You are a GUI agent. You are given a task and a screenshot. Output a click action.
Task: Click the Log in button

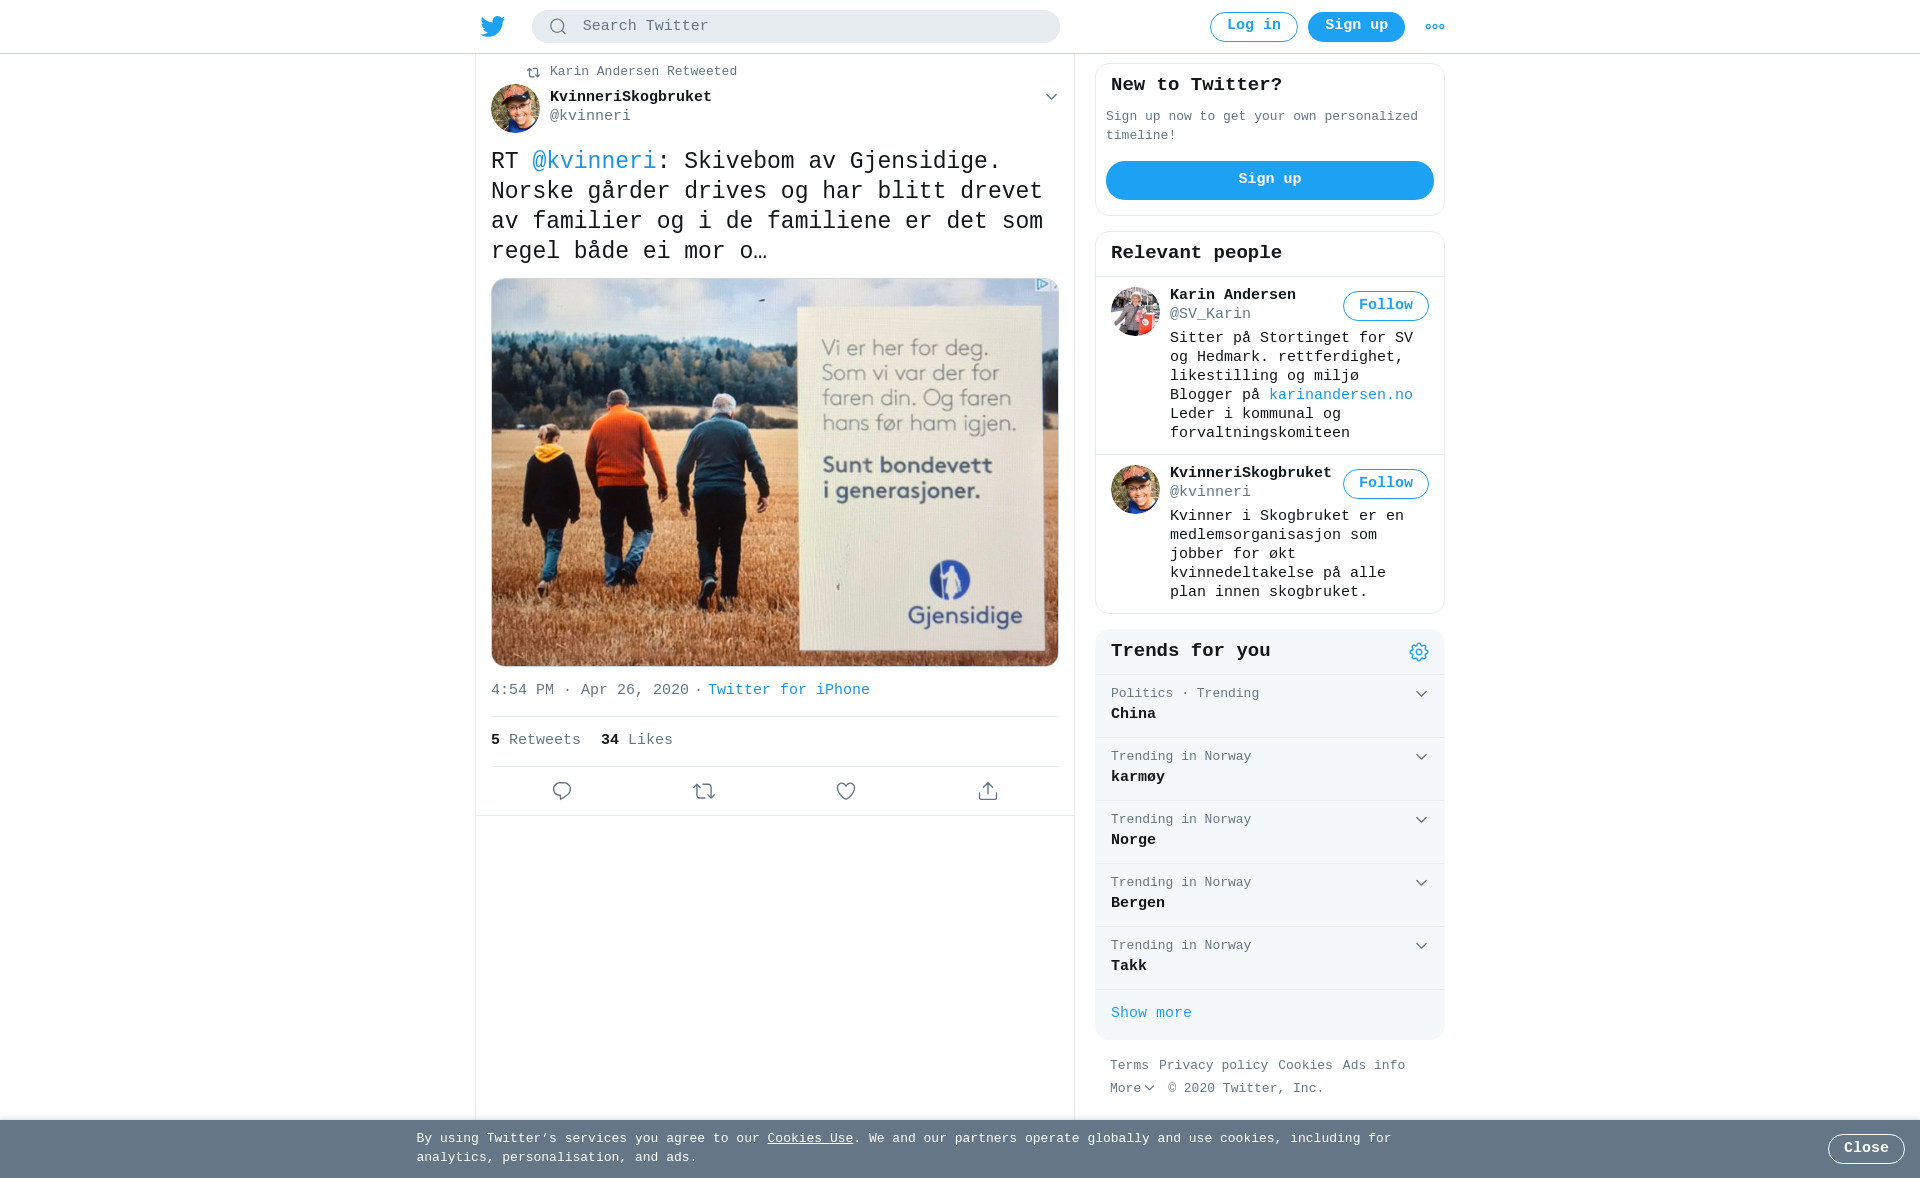click(1254, 27)
